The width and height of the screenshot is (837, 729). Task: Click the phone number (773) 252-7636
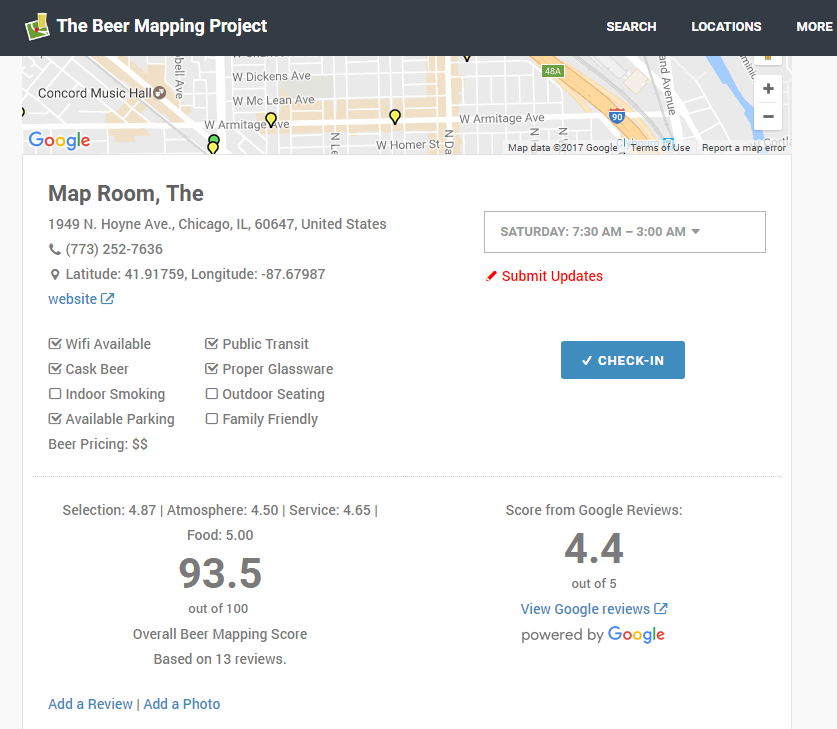click(x=114, y=249)
